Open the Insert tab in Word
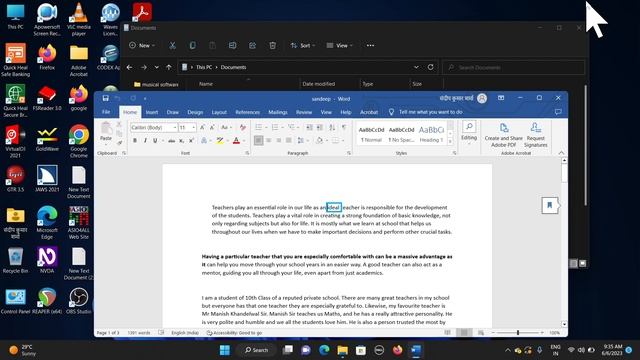Image resolution: width=640 pixels, height=360 pixels. (x=152, y=112)
